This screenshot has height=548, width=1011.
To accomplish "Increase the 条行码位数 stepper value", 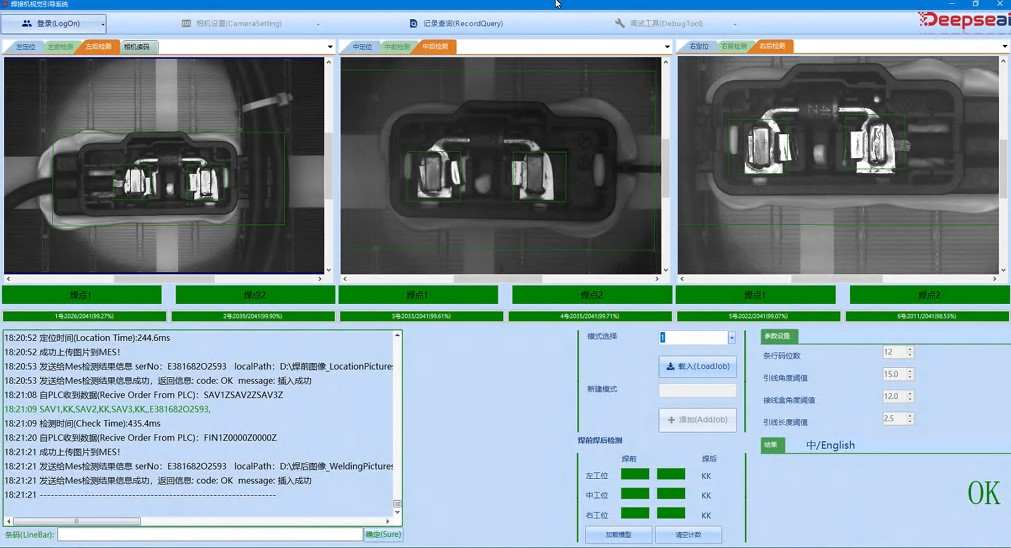I will (x=909, y=350).
